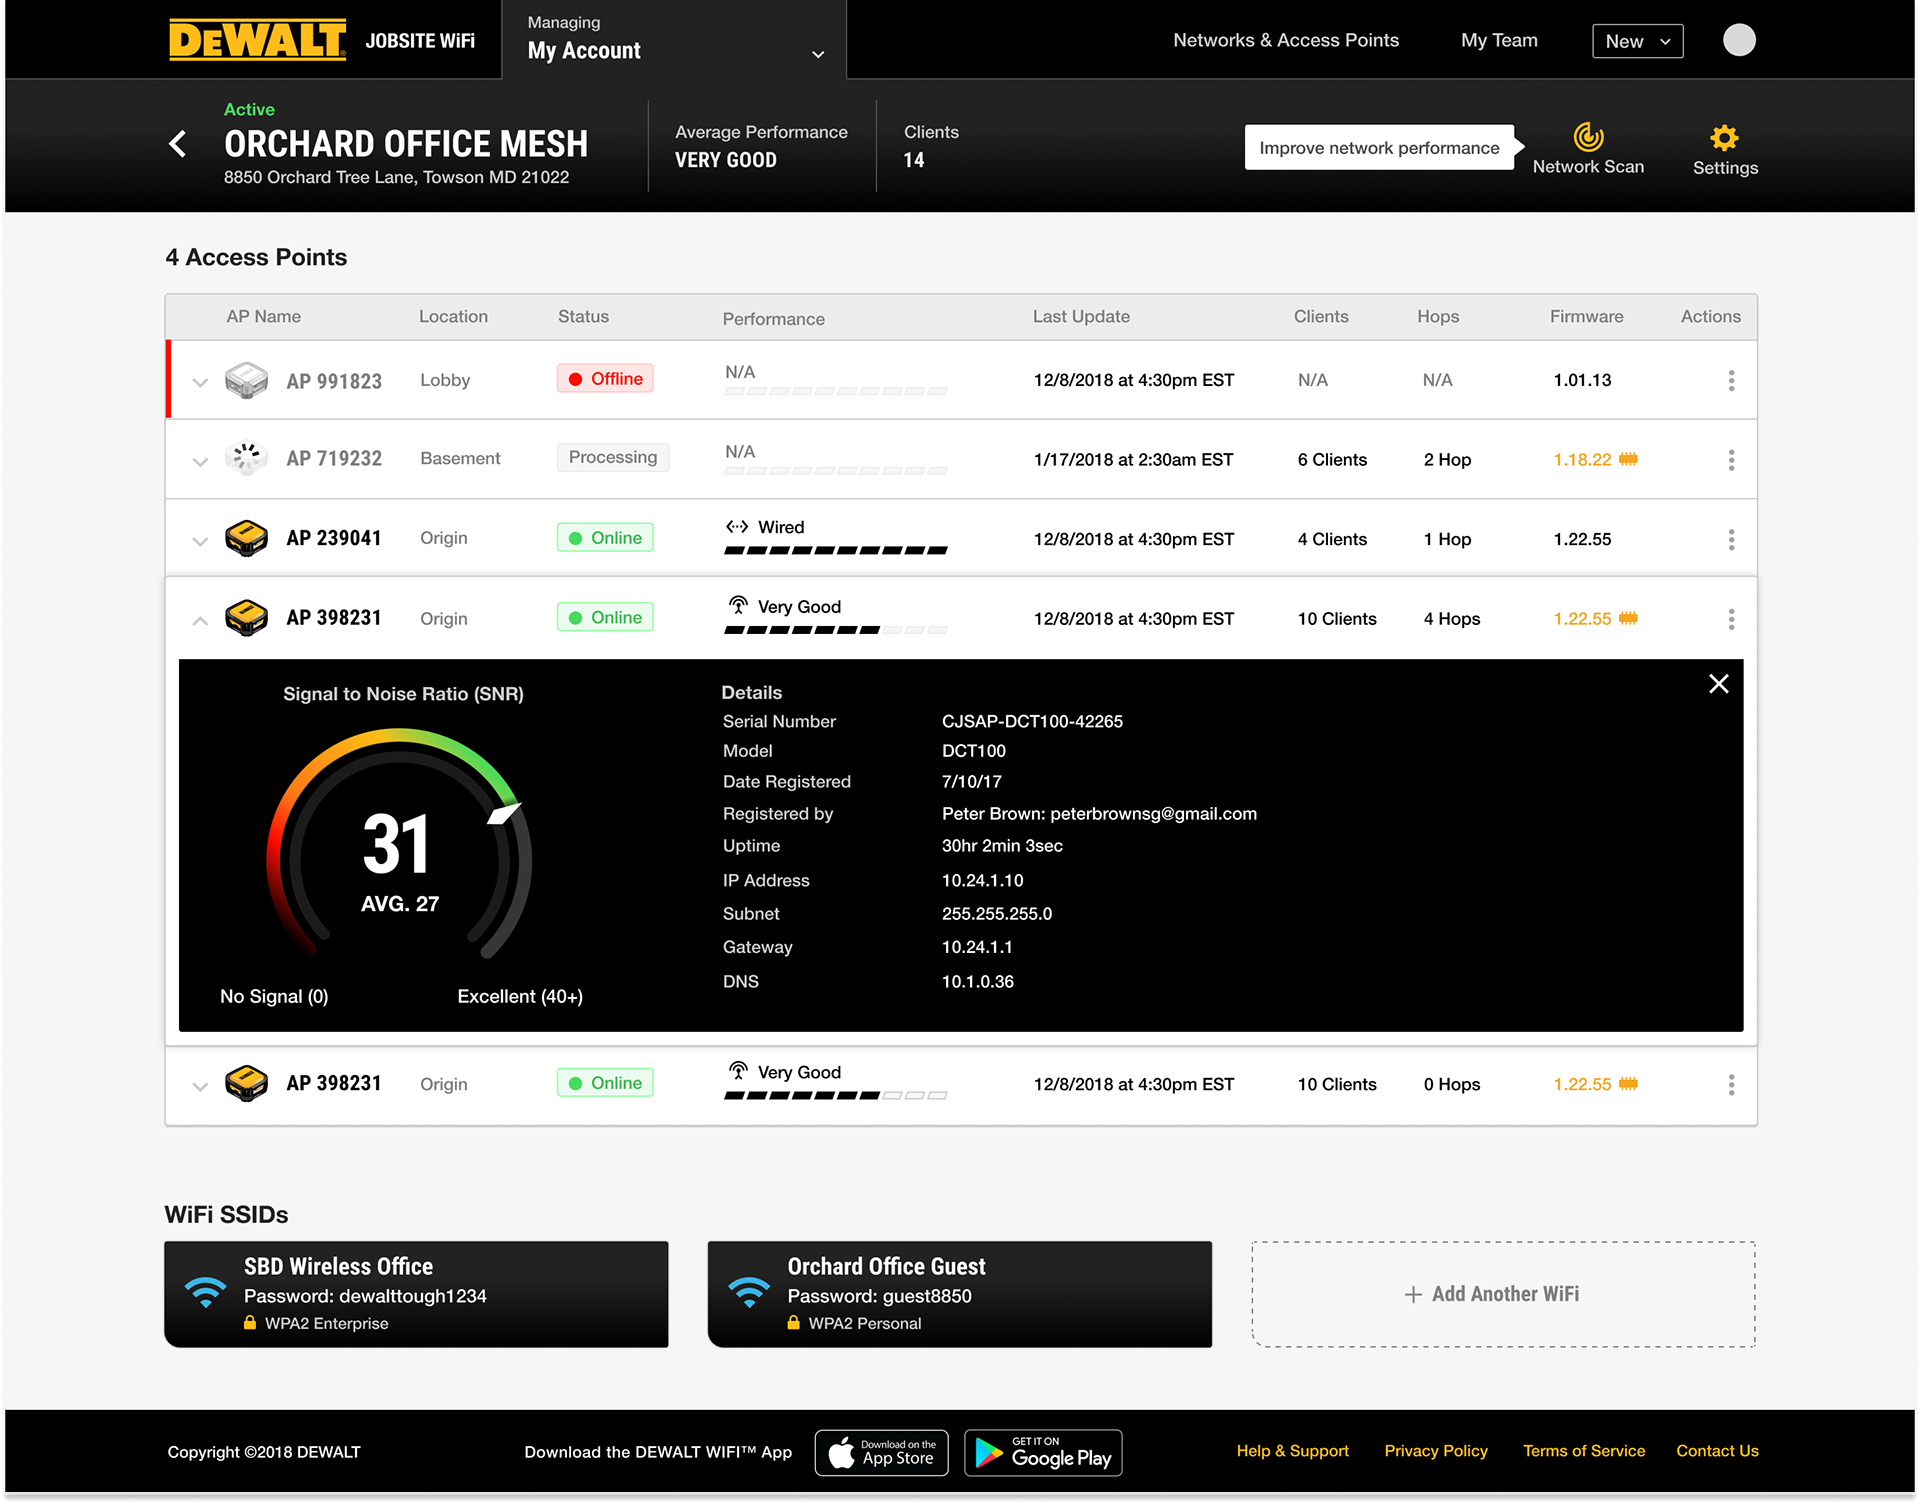1920x1504 pixels.
Task: Open Contact Us link
Action: pos(1717,1451)
